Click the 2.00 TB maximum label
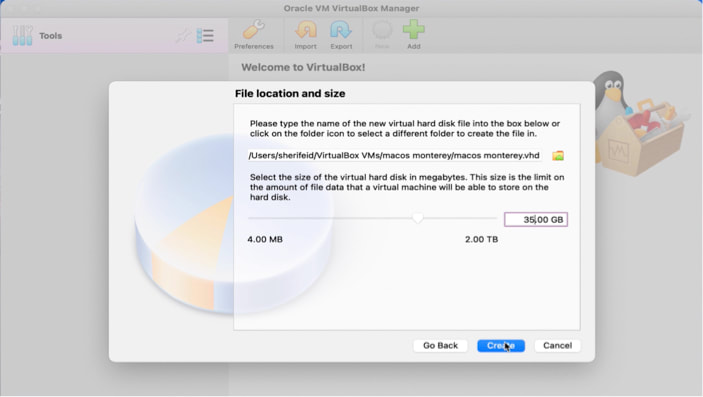The height and width of the screenshot is (397, 703). click(x=481, y=240)
